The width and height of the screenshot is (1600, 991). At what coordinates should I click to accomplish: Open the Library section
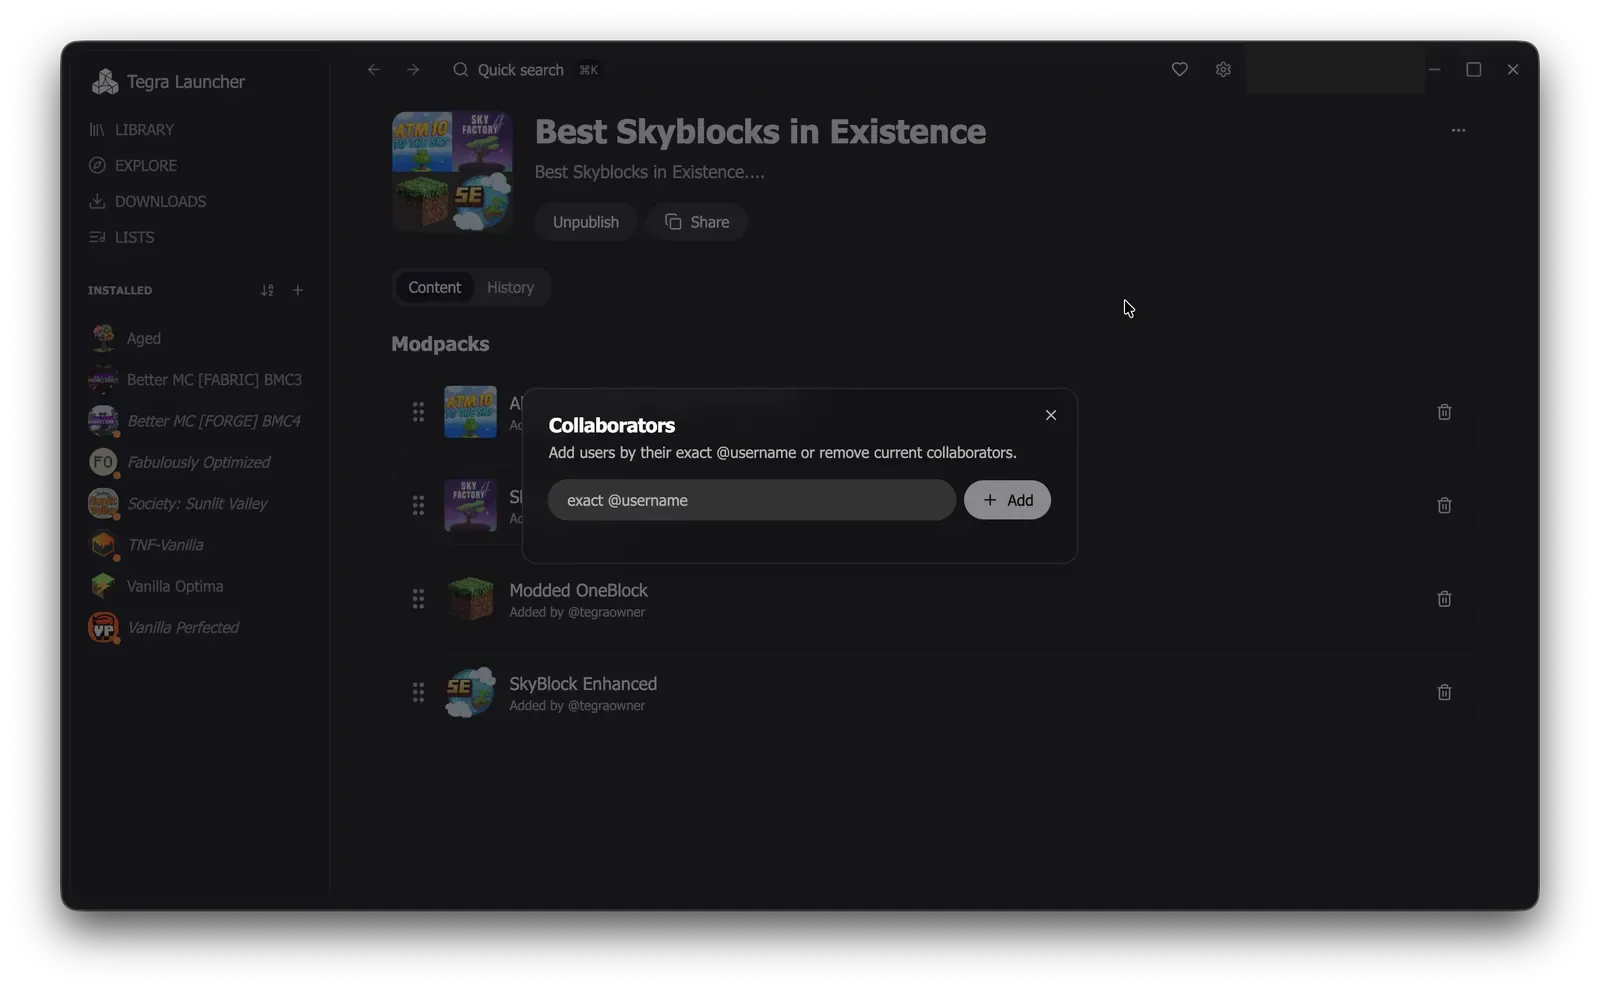point(131,130)
